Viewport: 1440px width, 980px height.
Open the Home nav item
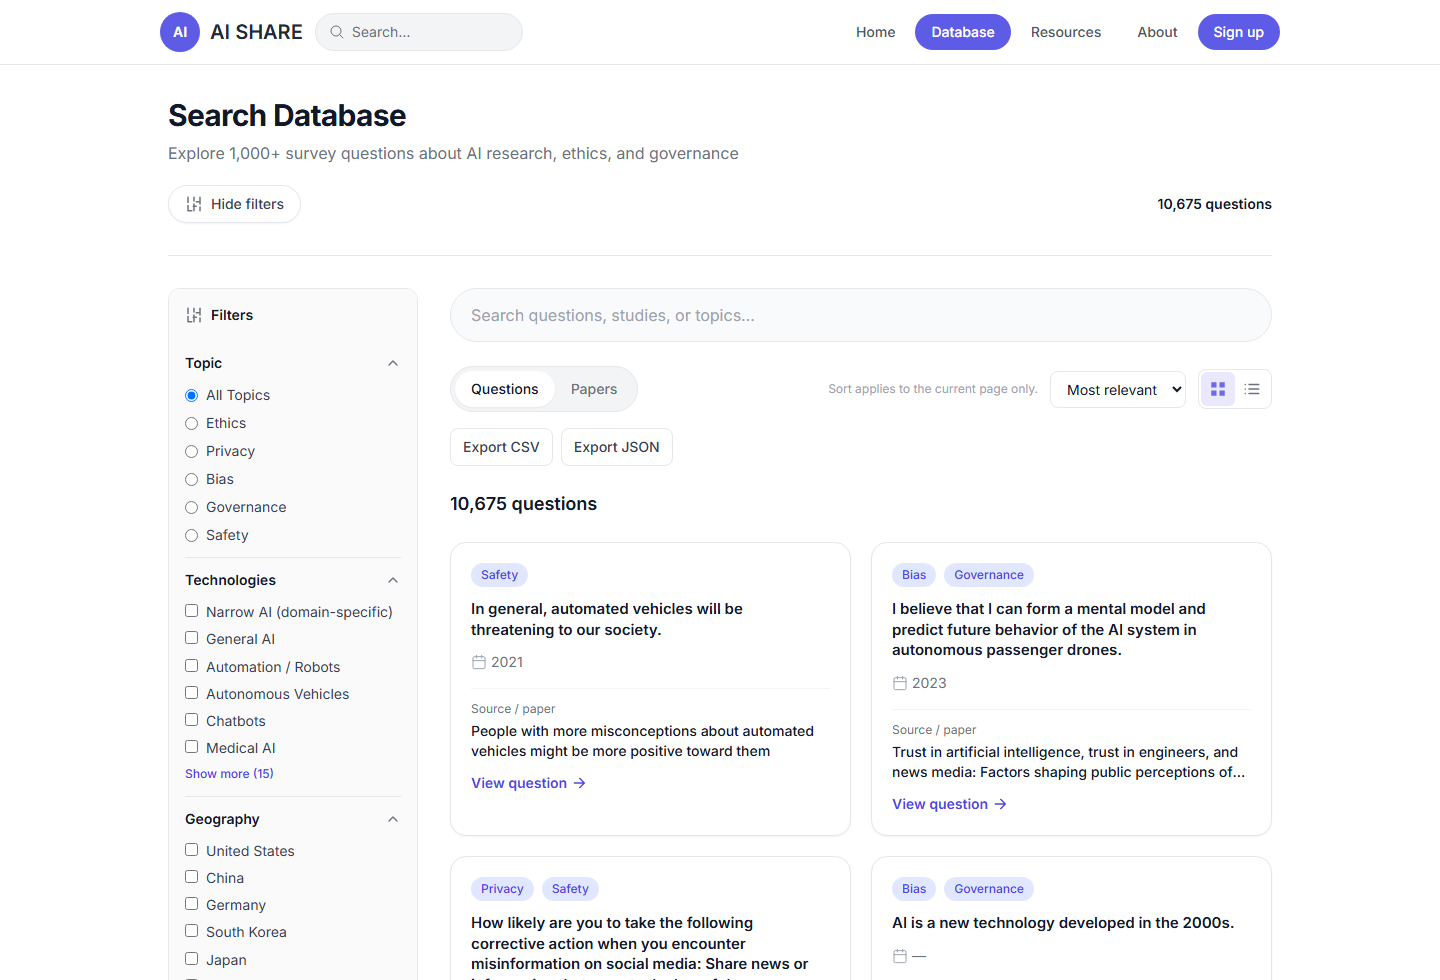tap(876, 32)
